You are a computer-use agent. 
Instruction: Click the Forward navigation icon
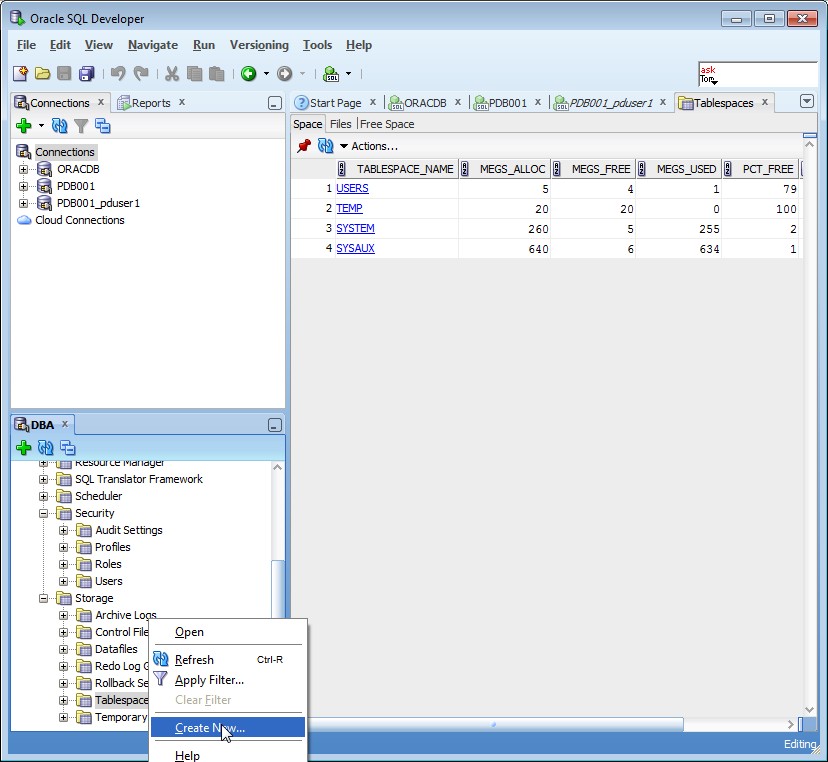point(285,73)
